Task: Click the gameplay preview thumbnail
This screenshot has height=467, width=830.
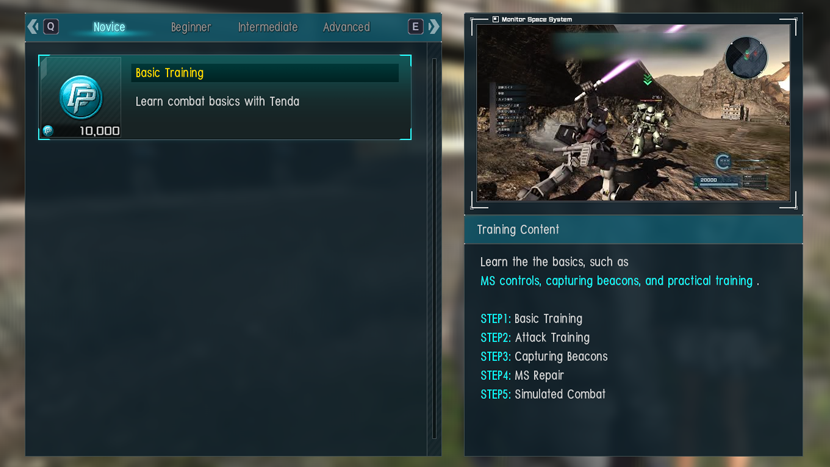Action: pyautogui.click(x=633, y=112)
